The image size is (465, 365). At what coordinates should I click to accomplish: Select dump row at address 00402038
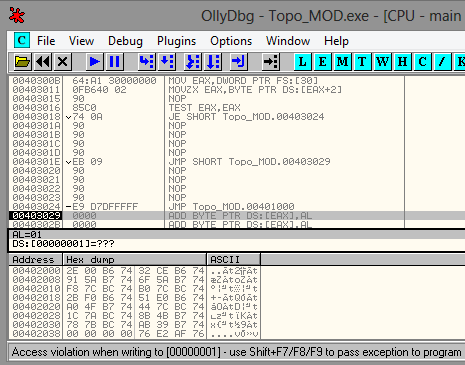[135, 334]
